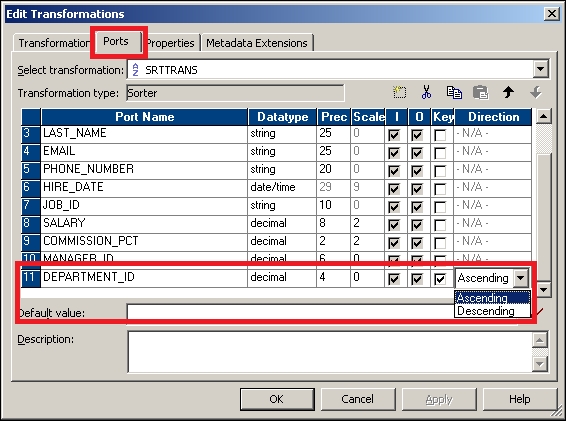Expand the DEPARTMENT_ID Direction dropdown arrow
Viewport: 566px width, 421px height.
click(521, 278)
